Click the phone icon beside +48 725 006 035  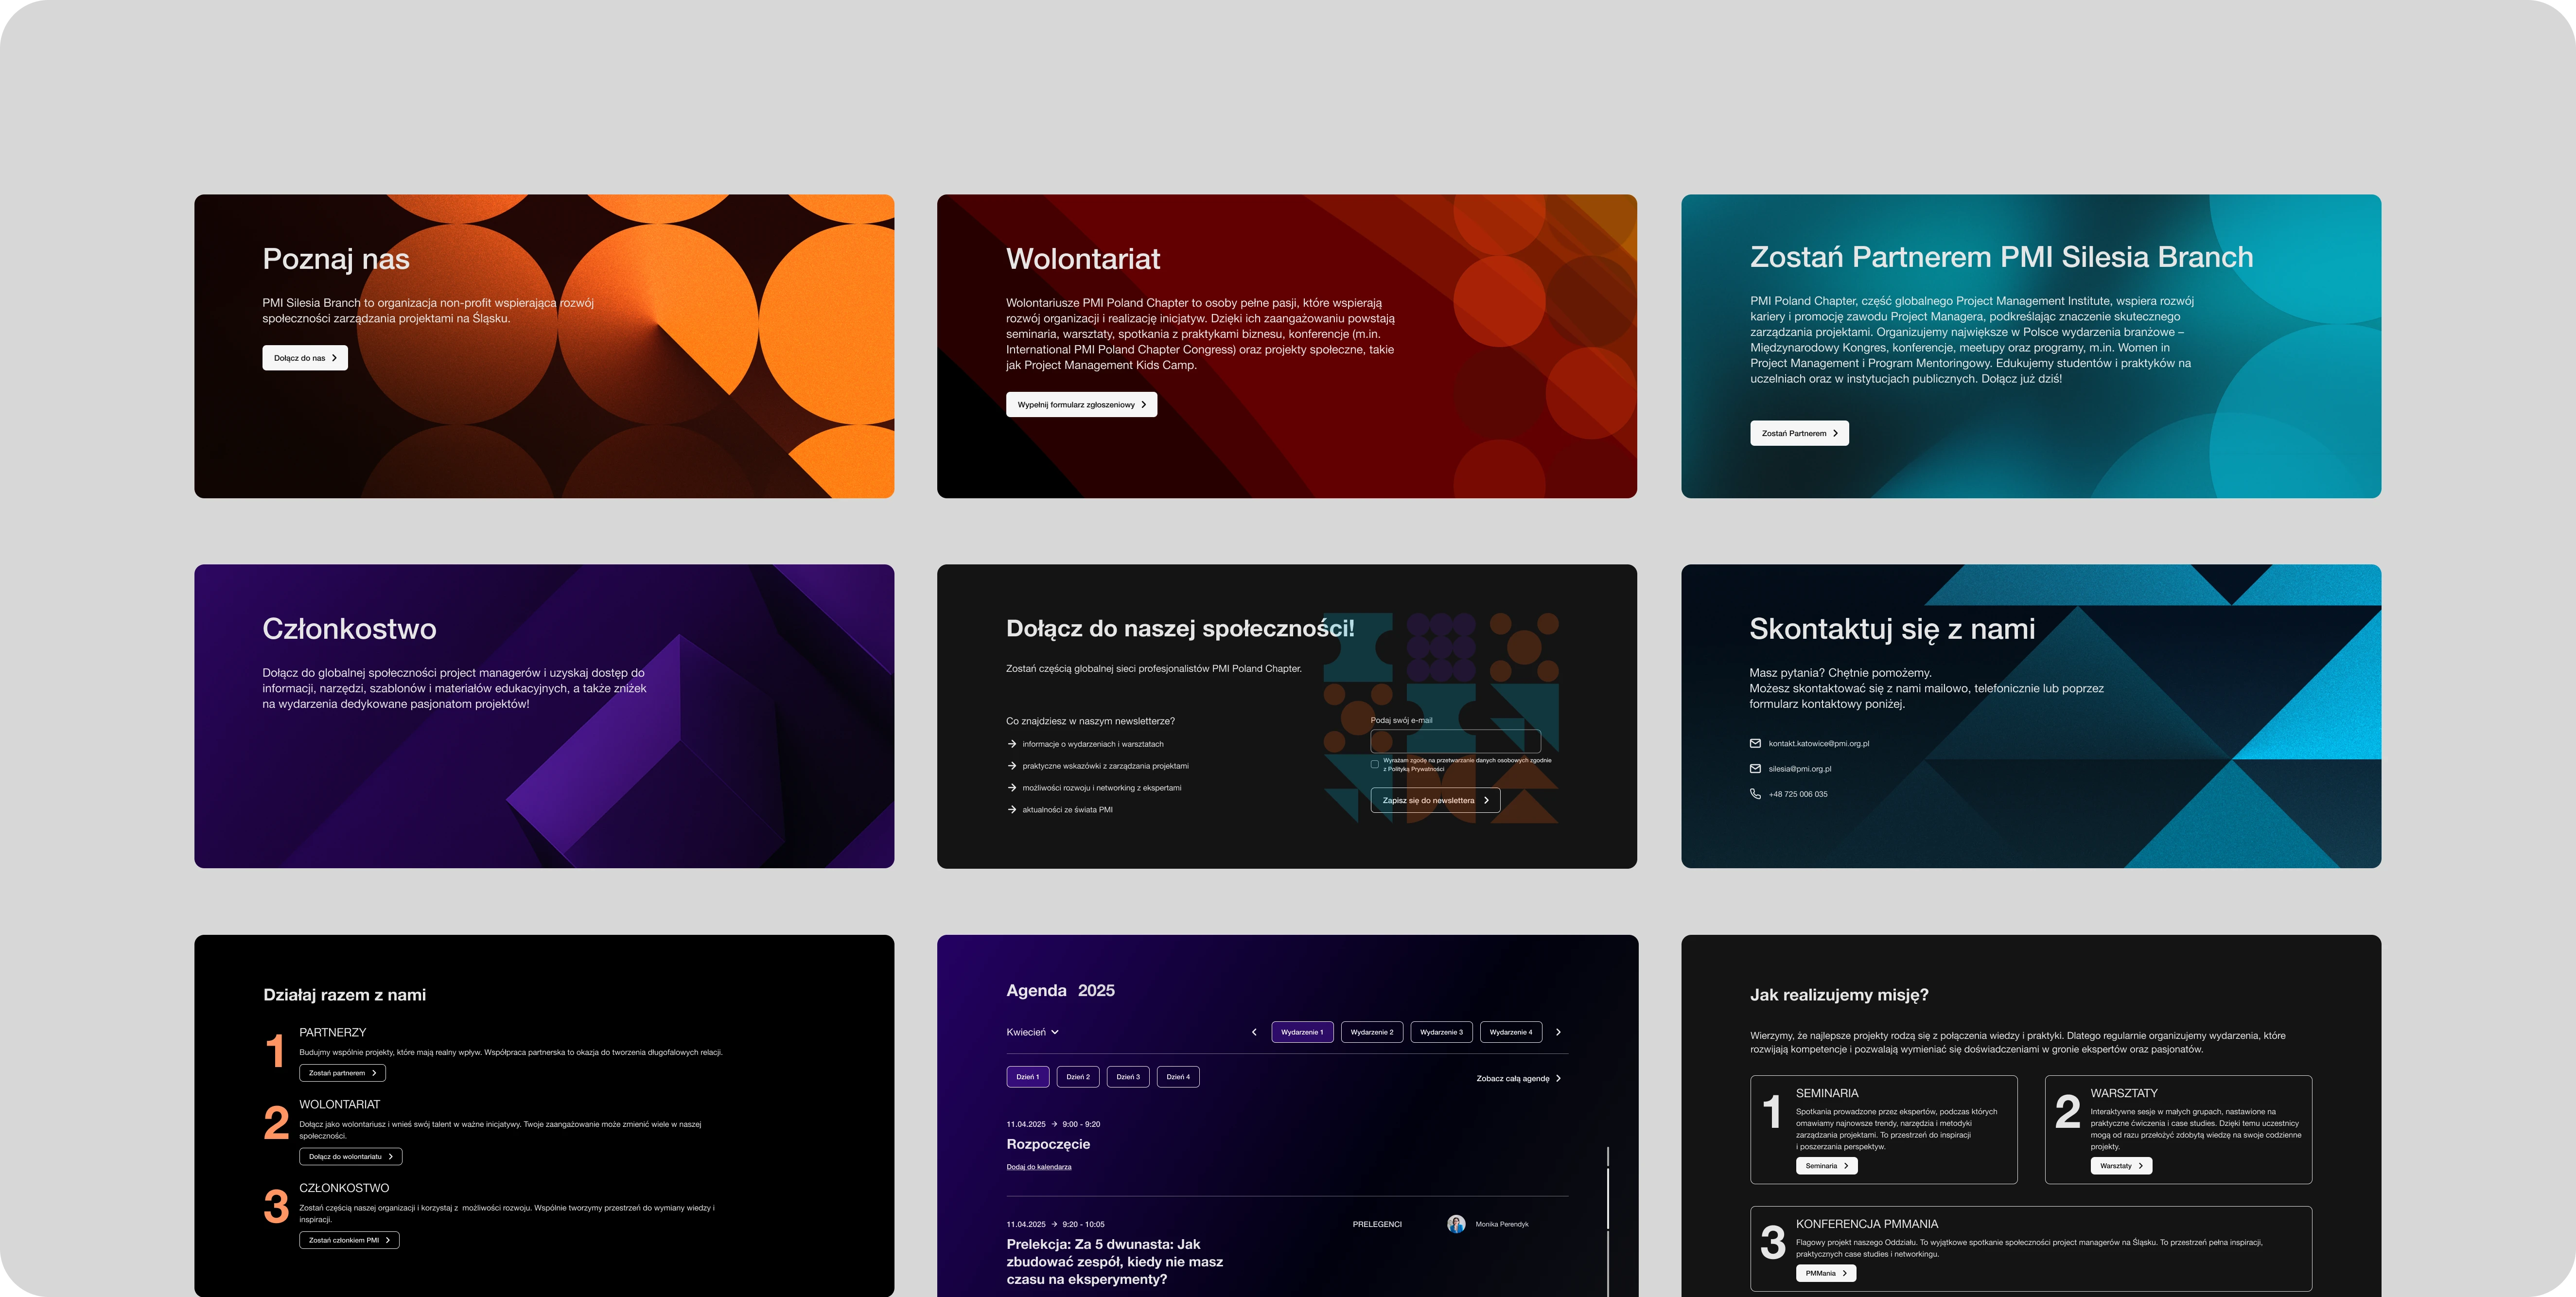coord(1755,793)
